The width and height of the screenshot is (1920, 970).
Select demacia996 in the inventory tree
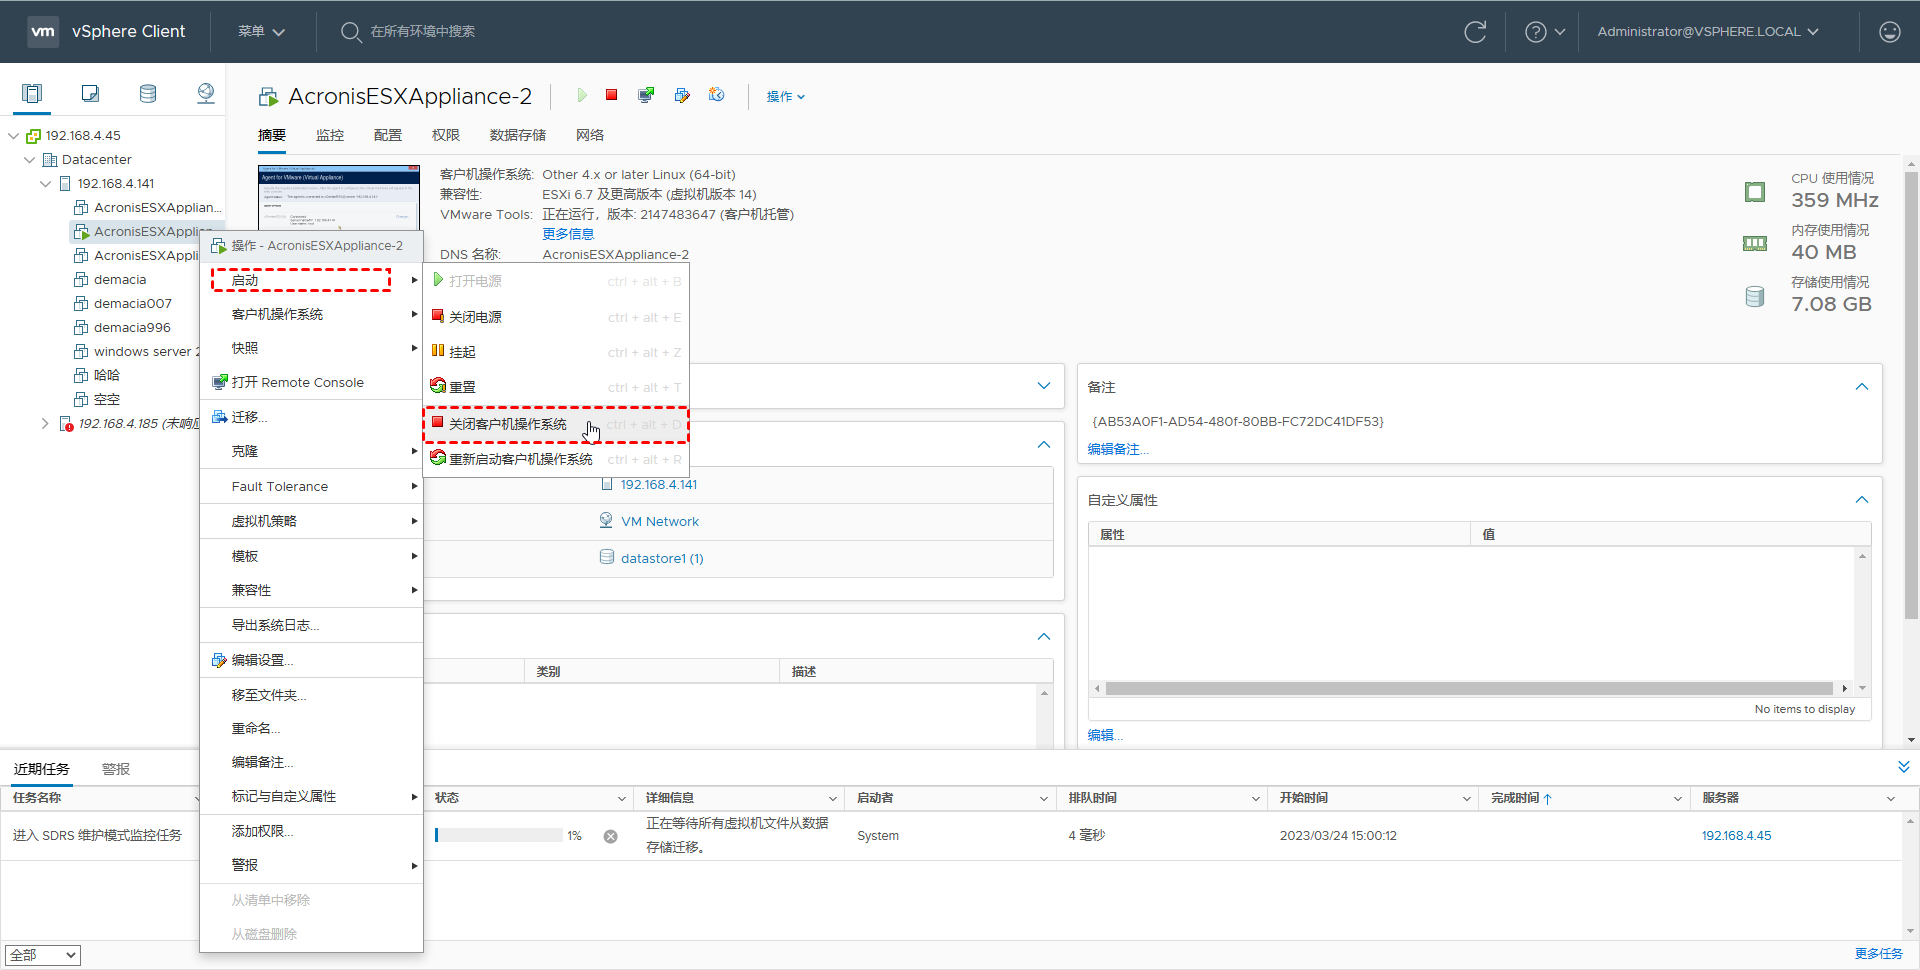point(132,328)
